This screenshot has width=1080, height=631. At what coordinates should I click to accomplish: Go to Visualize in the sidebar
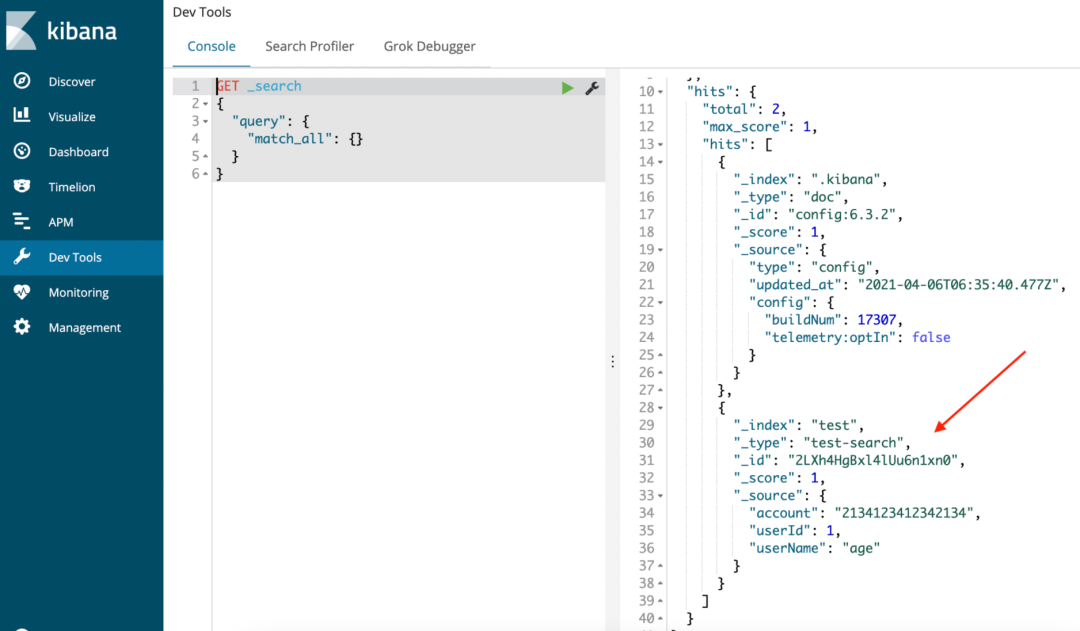72,116
